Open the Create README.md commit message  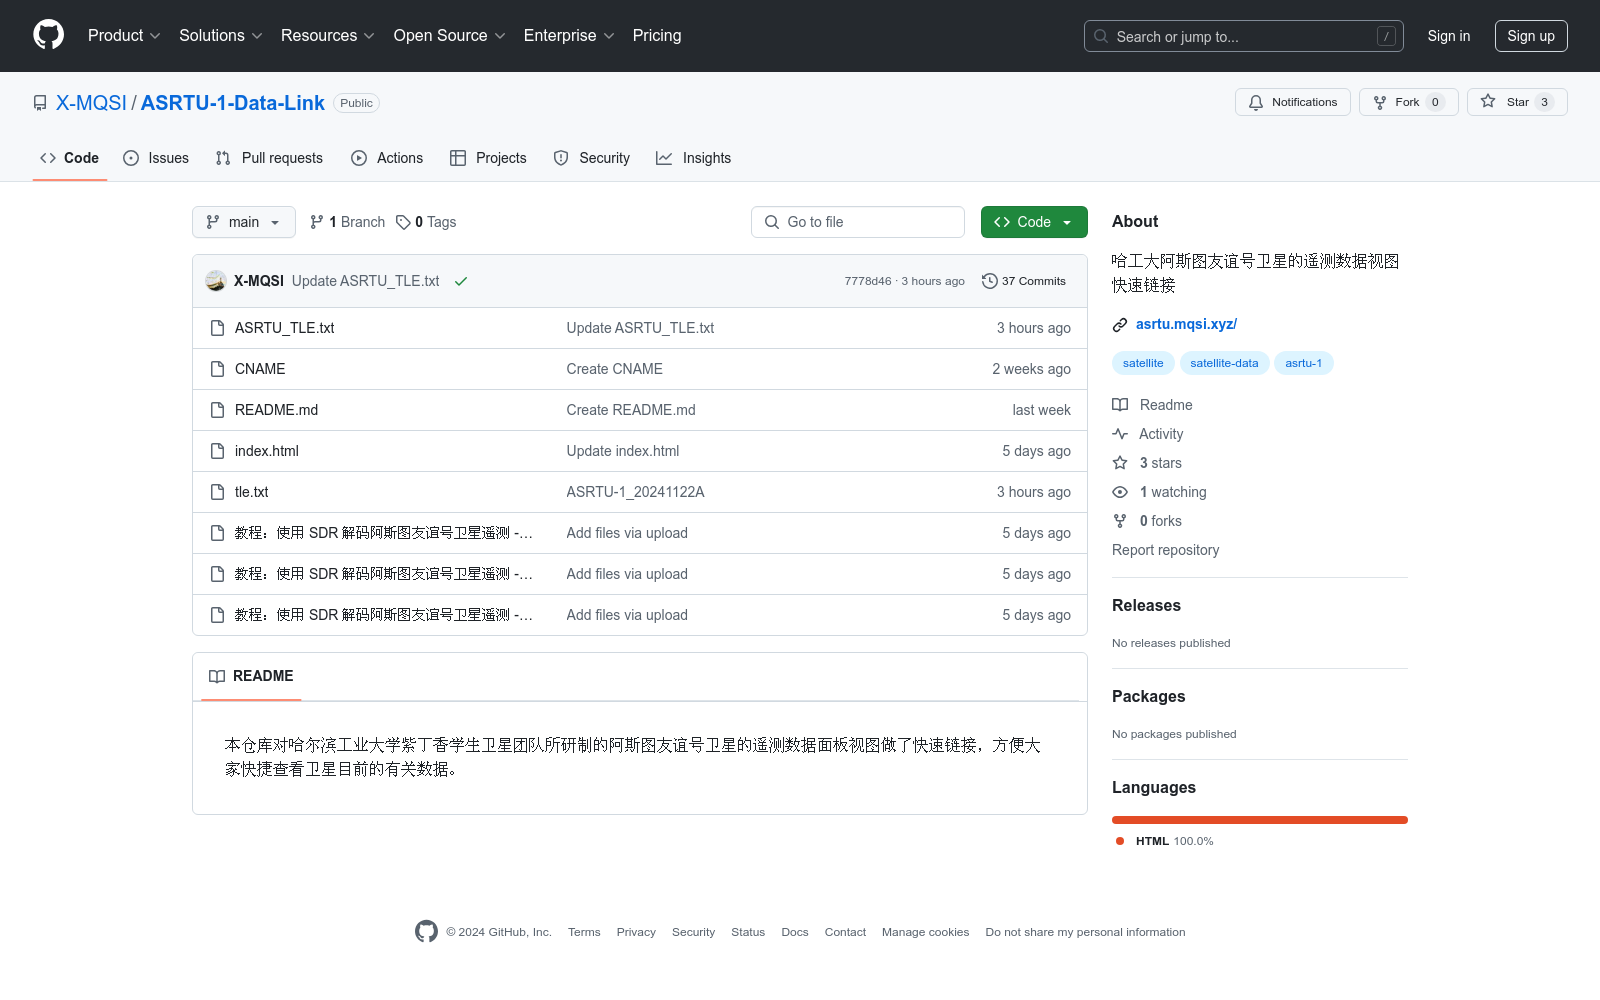(x=631, y=410)
